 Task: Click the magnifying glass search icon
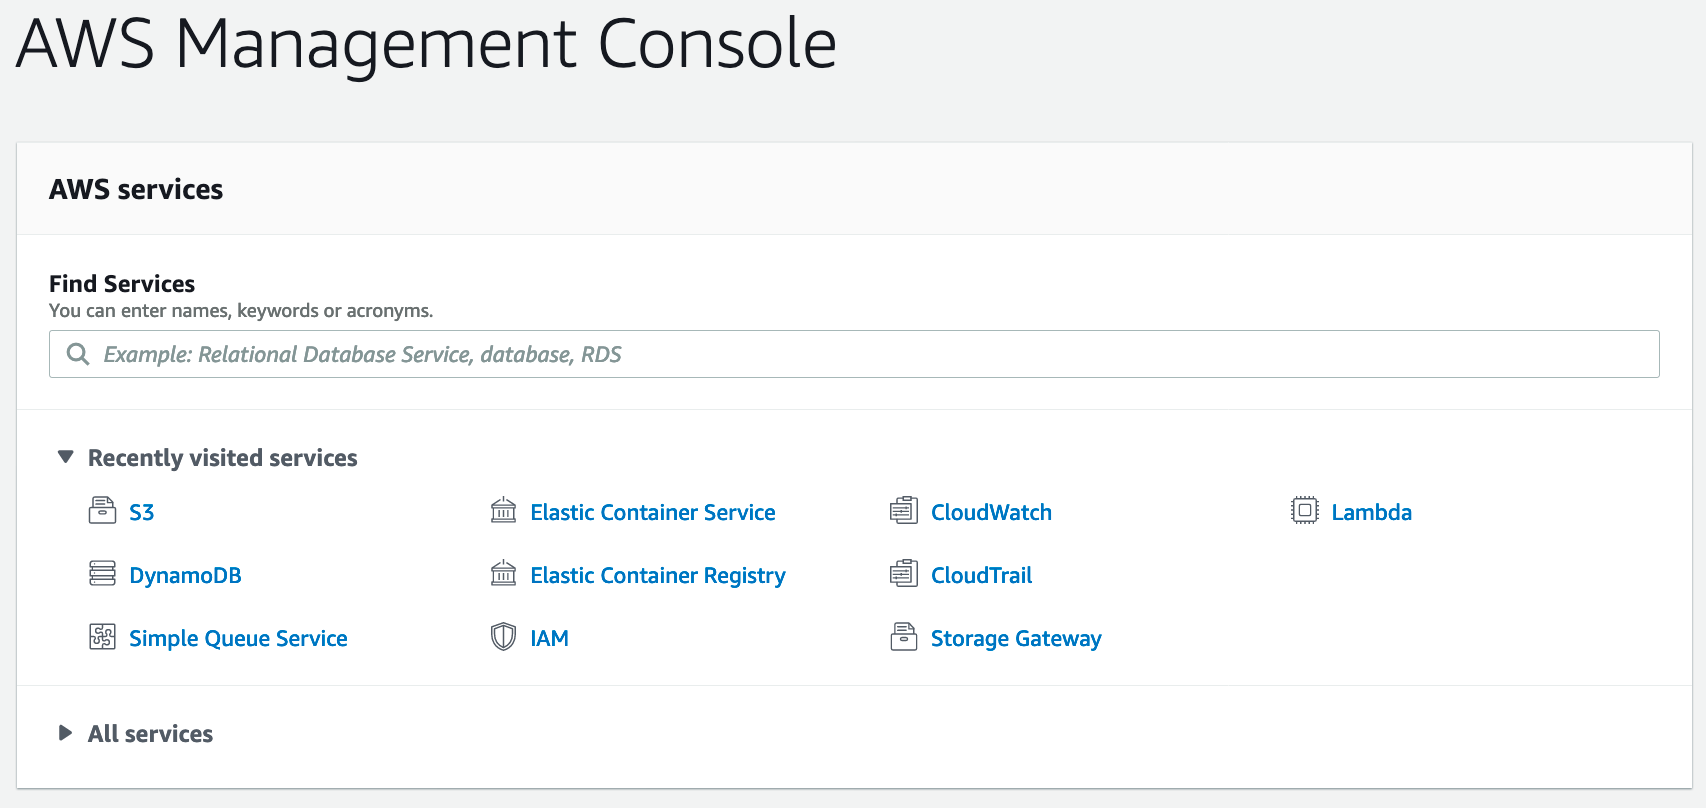pyautogui.click(x=78, y=354)
